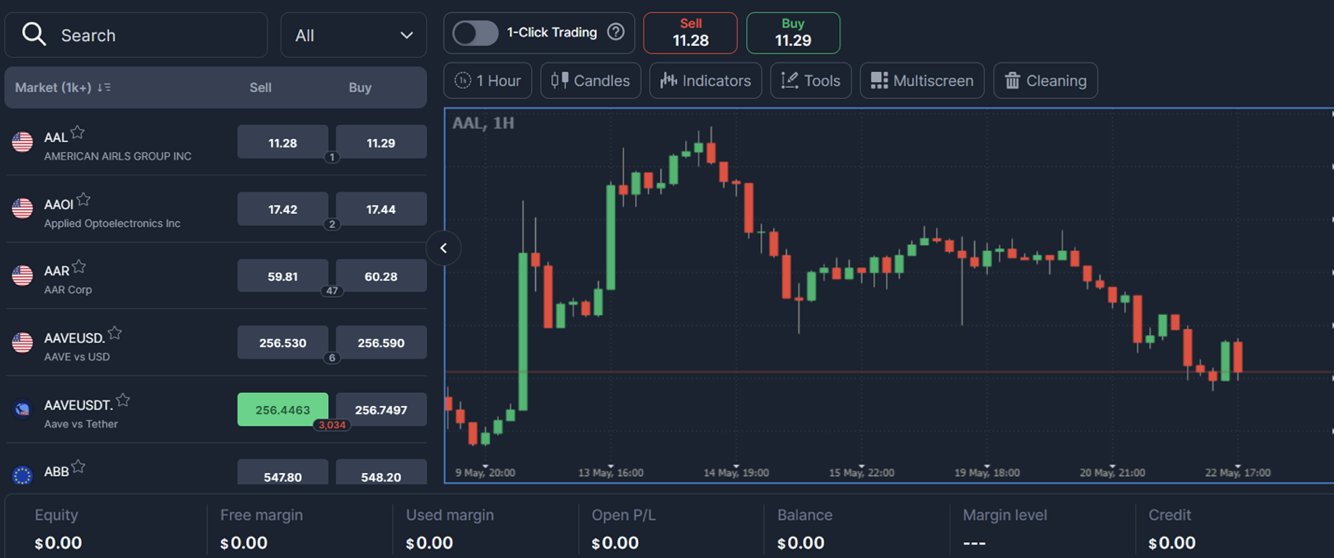This screenshot has height=558, width=1342.
Task: Clear chart with the Cleaning button
Action: click(x=1045, y=81)
